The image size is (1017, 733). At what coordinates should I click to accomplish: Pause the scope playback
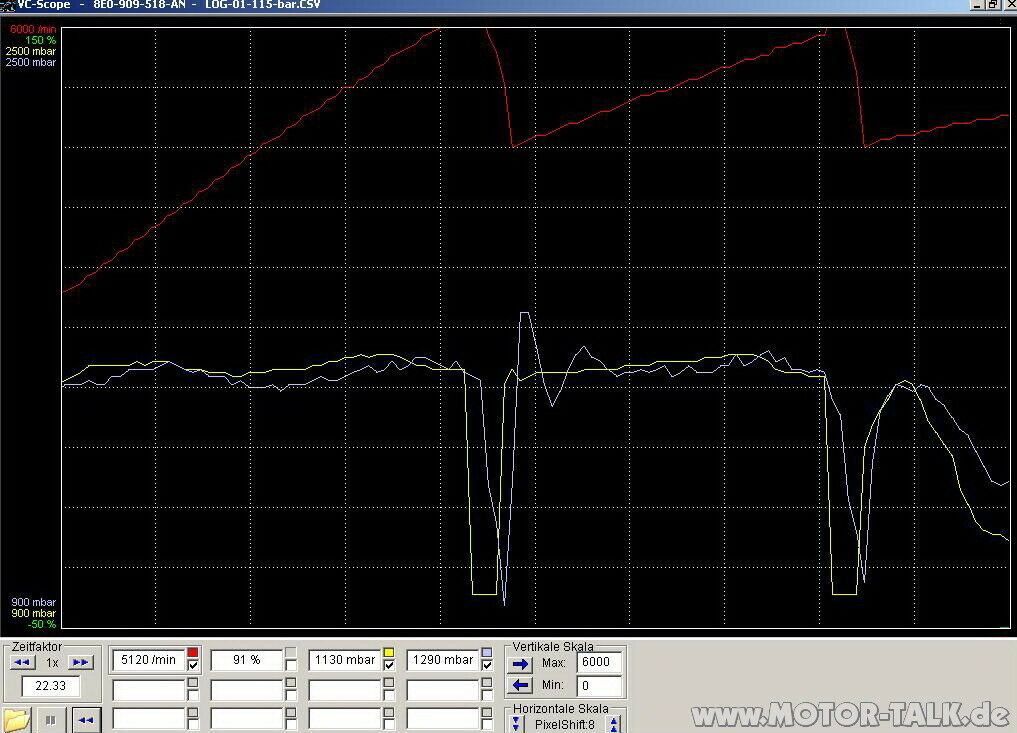tap(50, 719)
